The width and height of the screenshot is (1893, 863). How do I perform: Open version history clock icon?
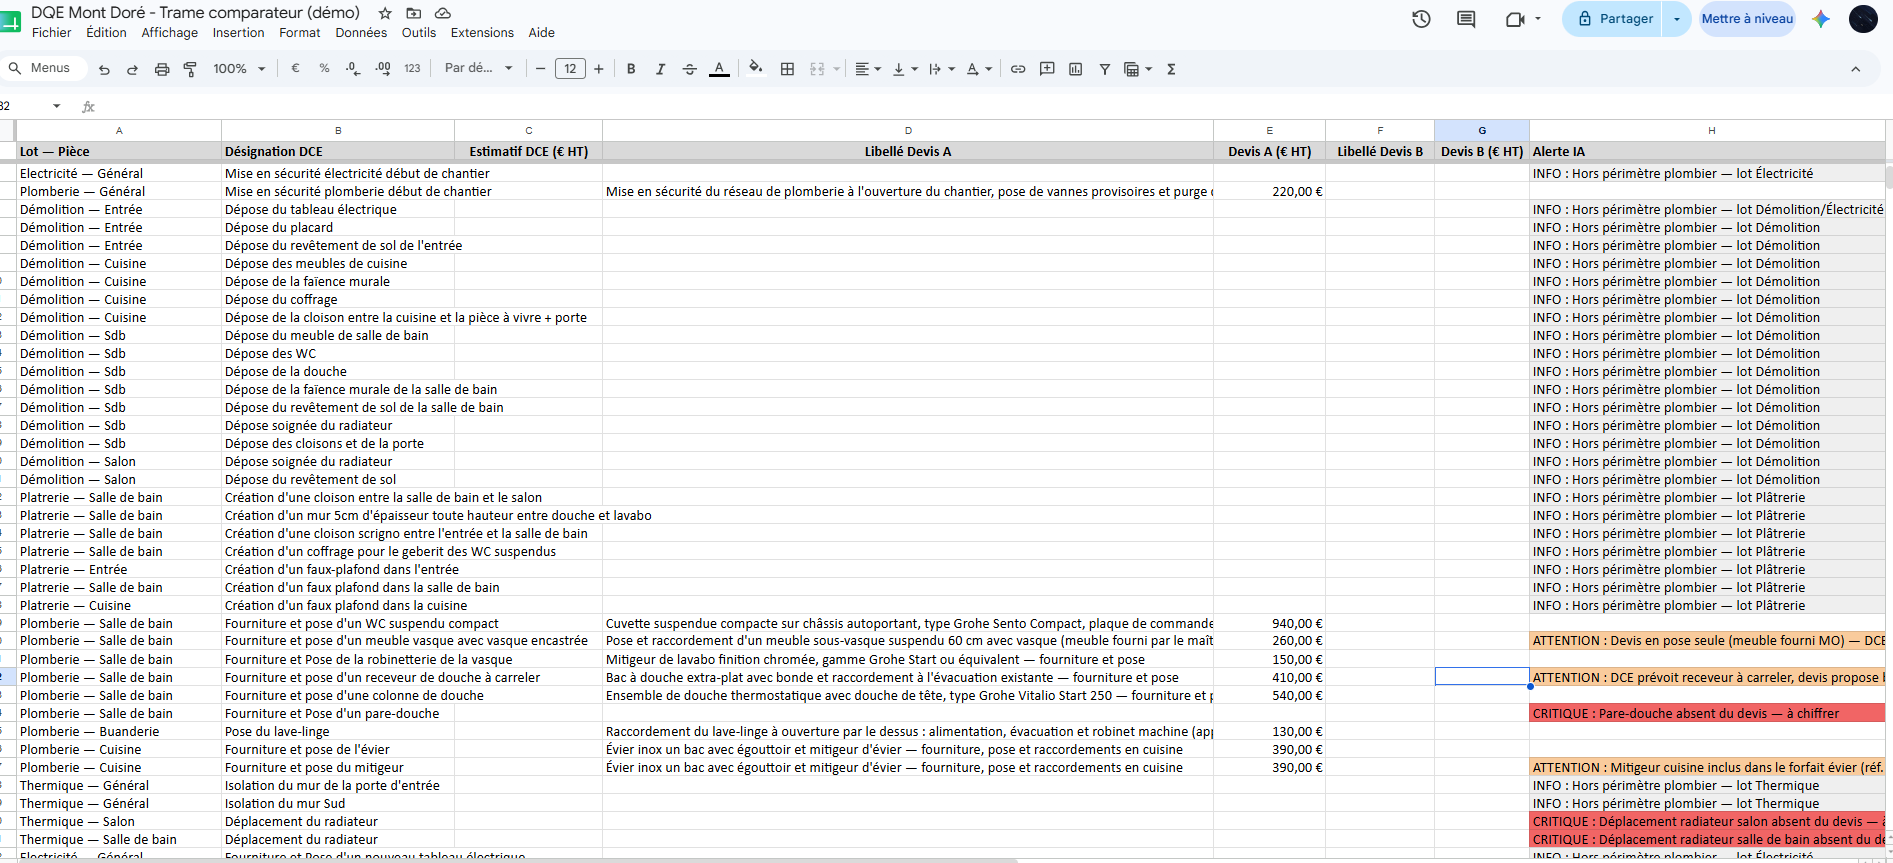coord(1421,19)
